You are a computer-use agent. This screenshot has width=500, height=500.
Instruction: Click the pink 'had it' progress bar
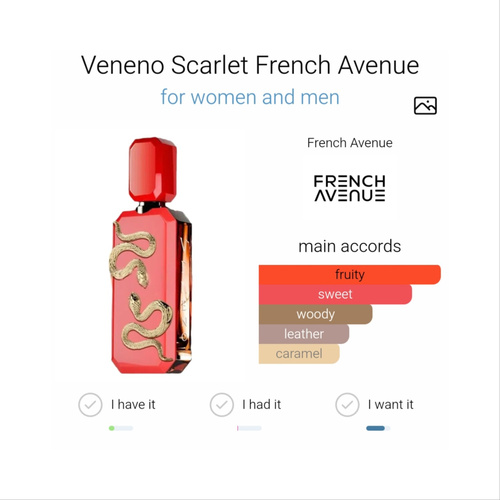coord(249,428)
